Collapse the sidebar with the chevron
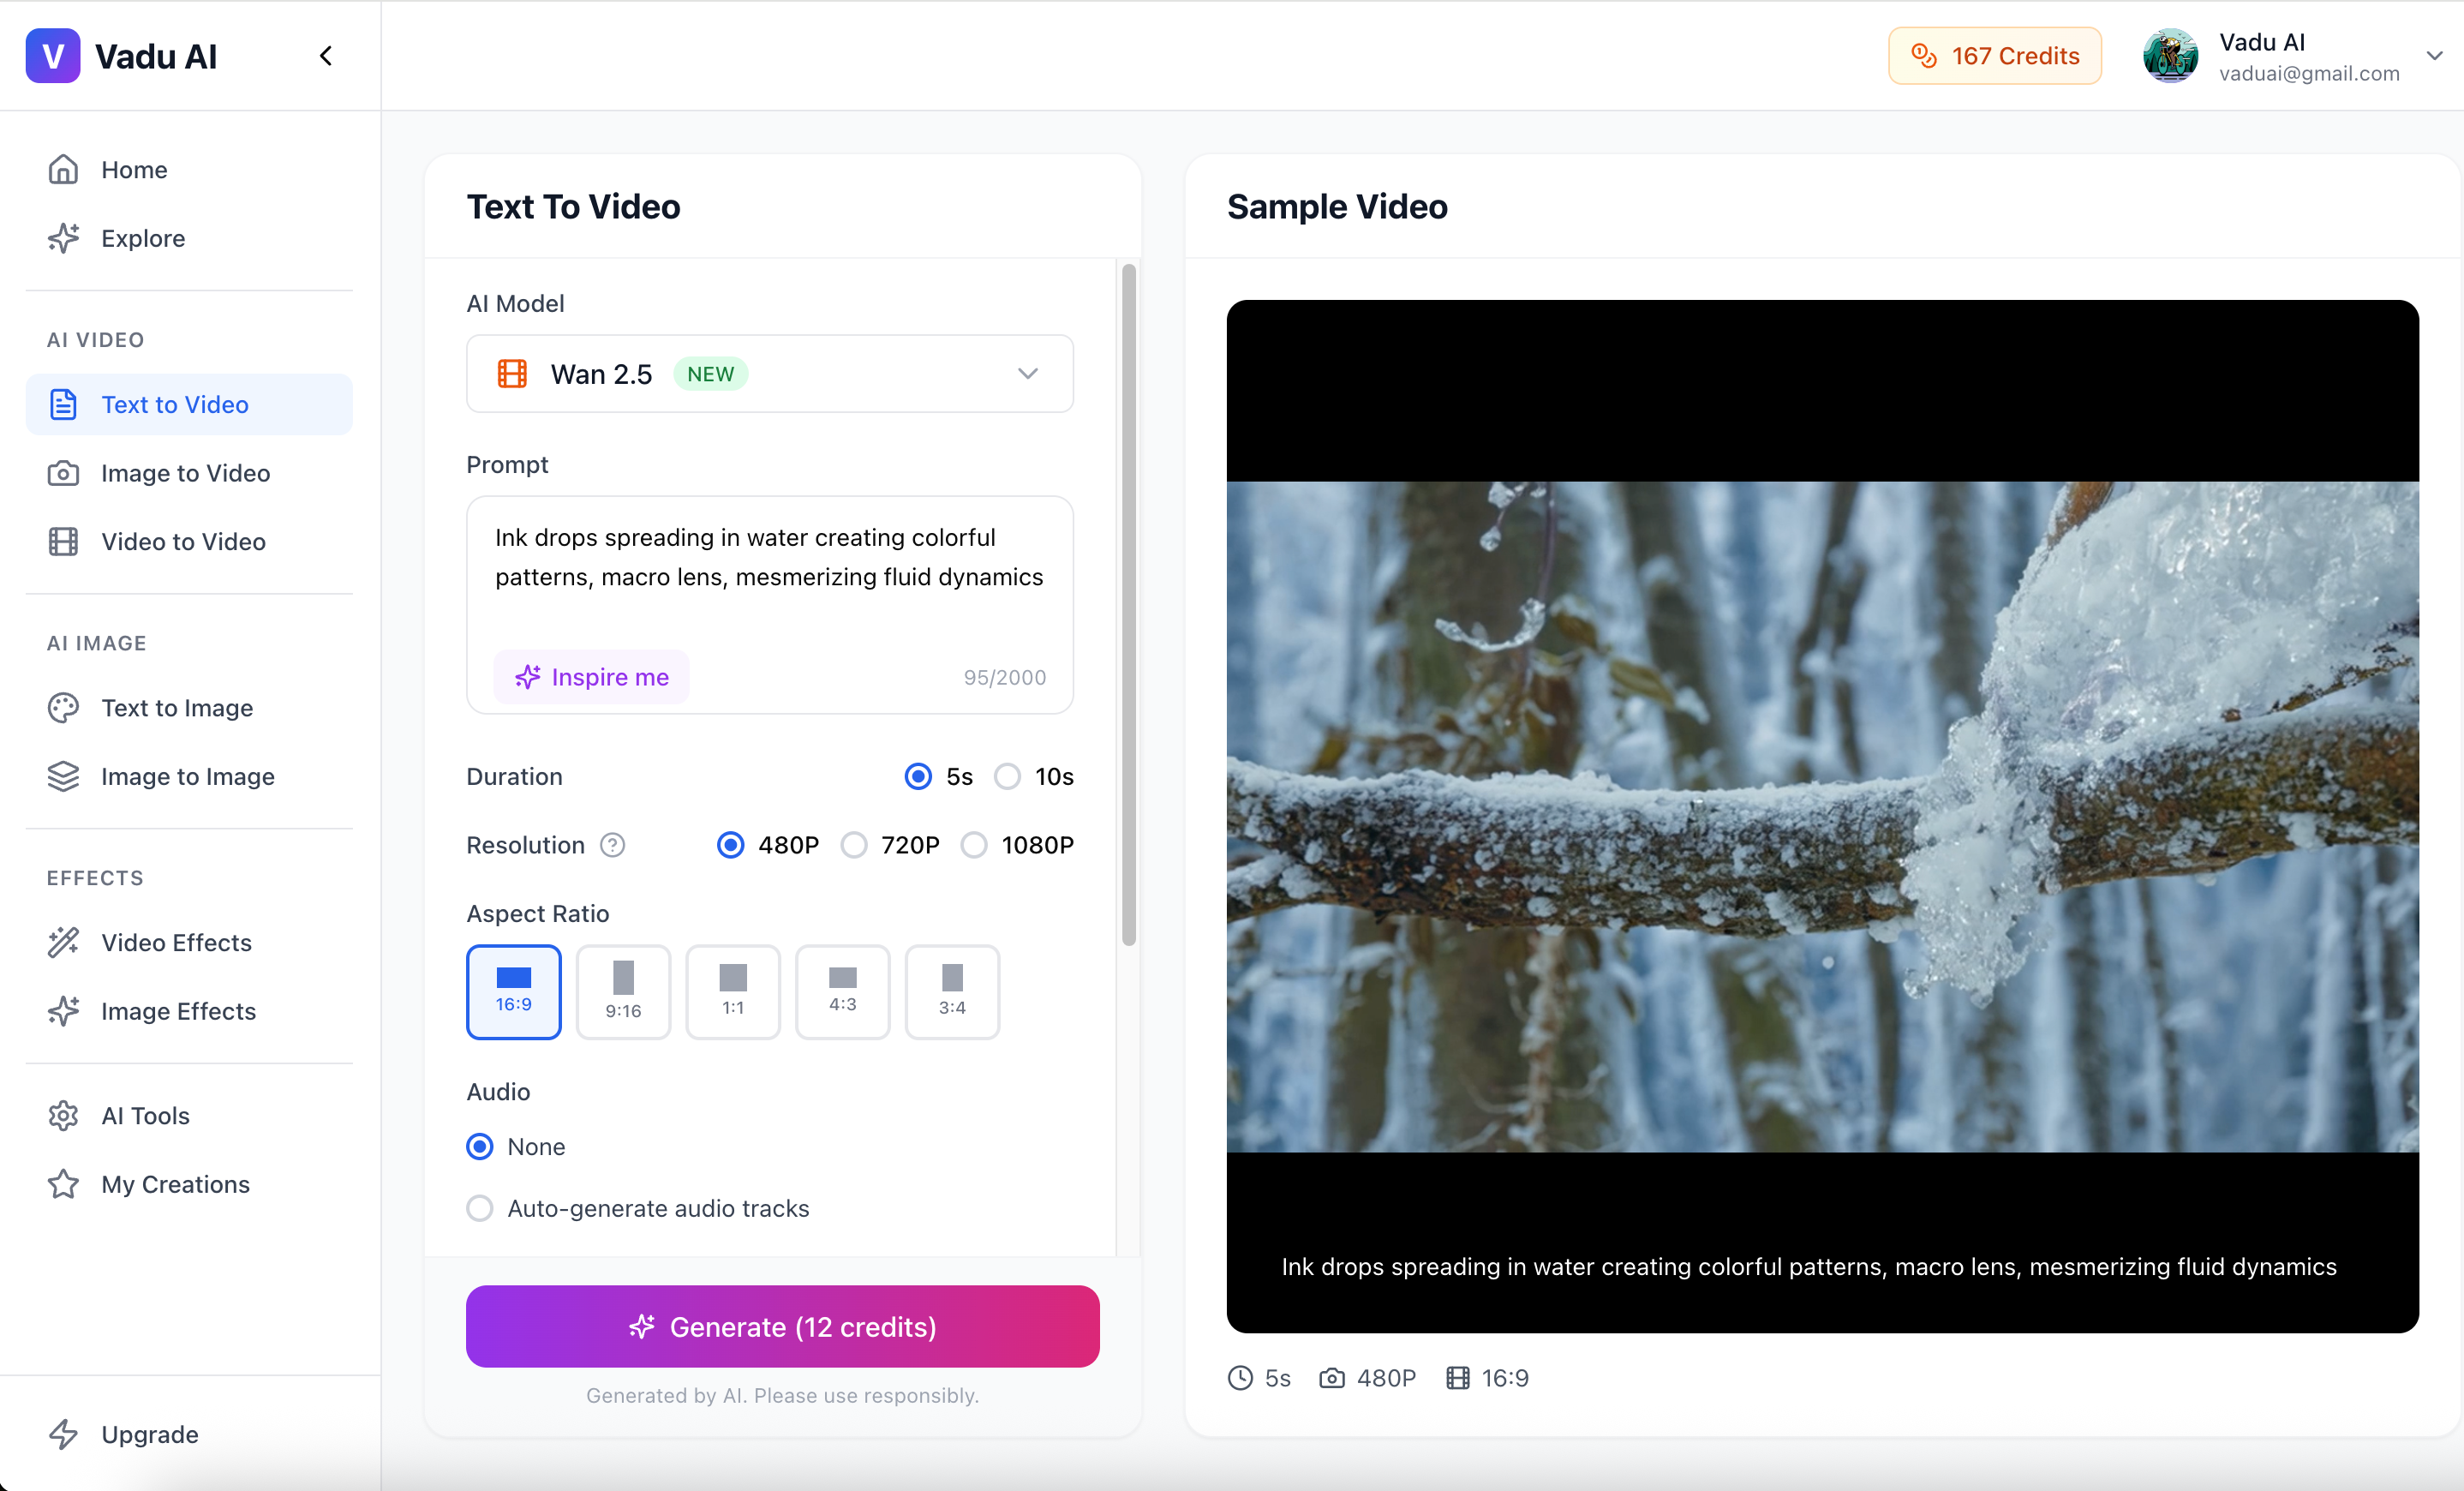The width and height of the screenshot is (2464, 1491). coord(325,56)
